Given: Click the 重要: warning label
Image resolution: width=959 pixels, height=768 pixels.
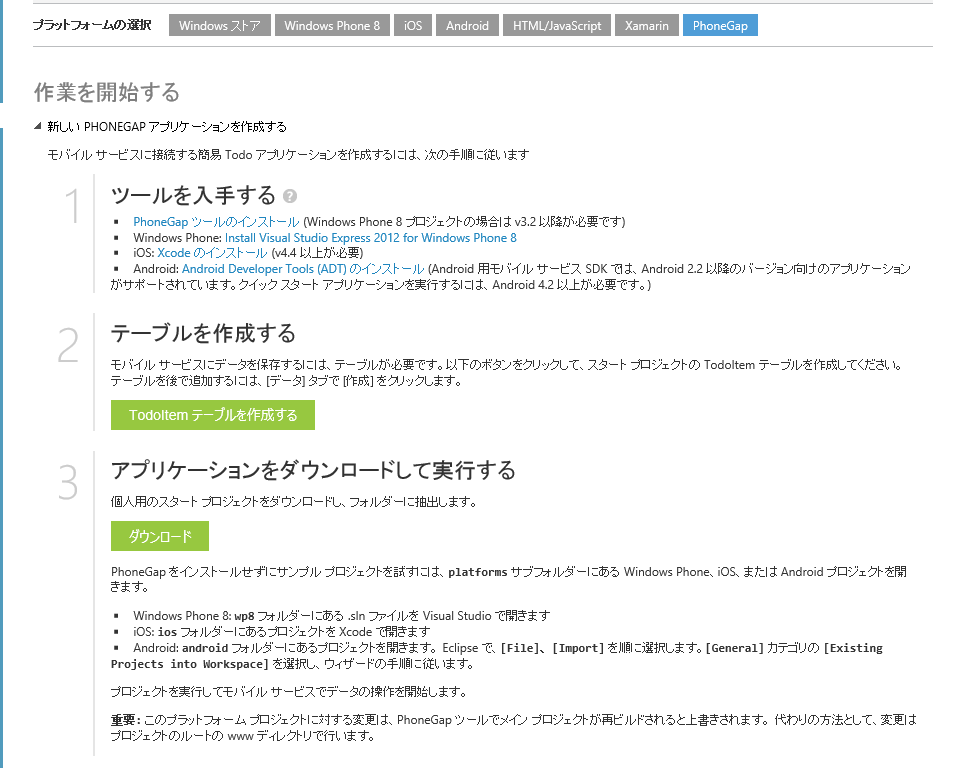Looking at the screenshot, I should 126,720.
